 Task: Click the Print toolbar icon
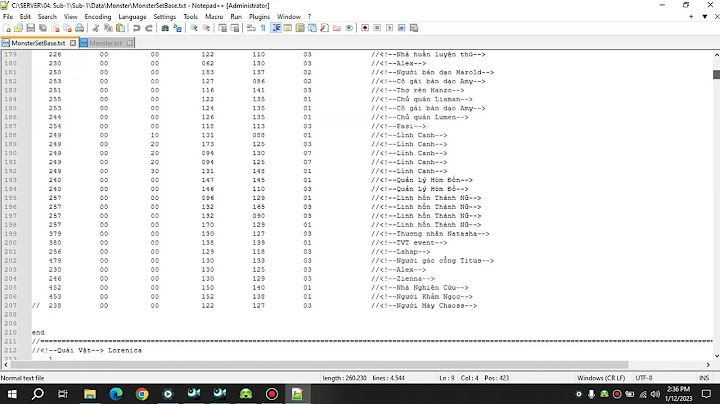(x=79, y=28)
